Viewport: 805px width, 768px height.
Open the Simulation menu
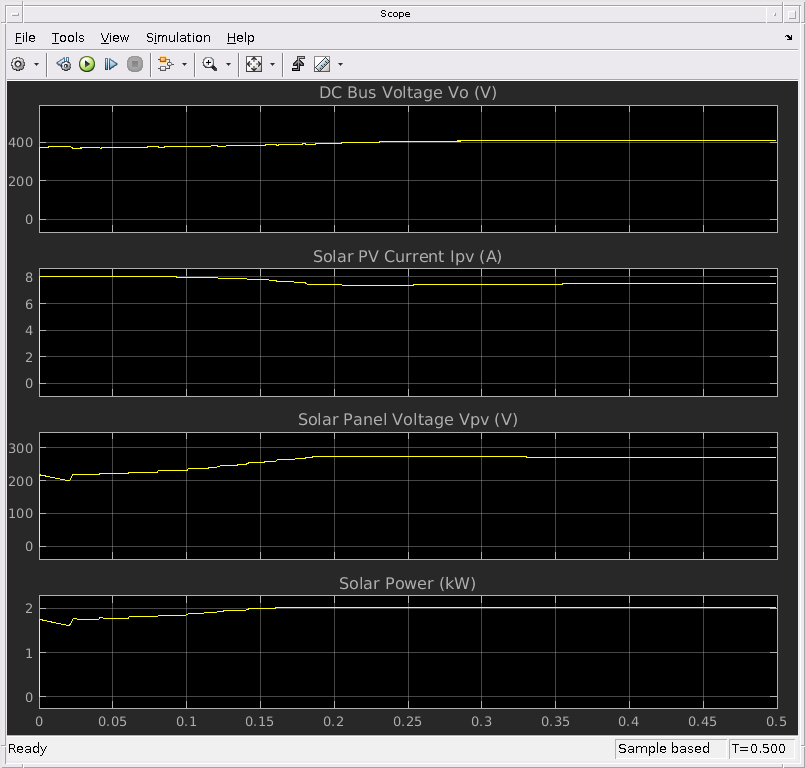(178, 38)
